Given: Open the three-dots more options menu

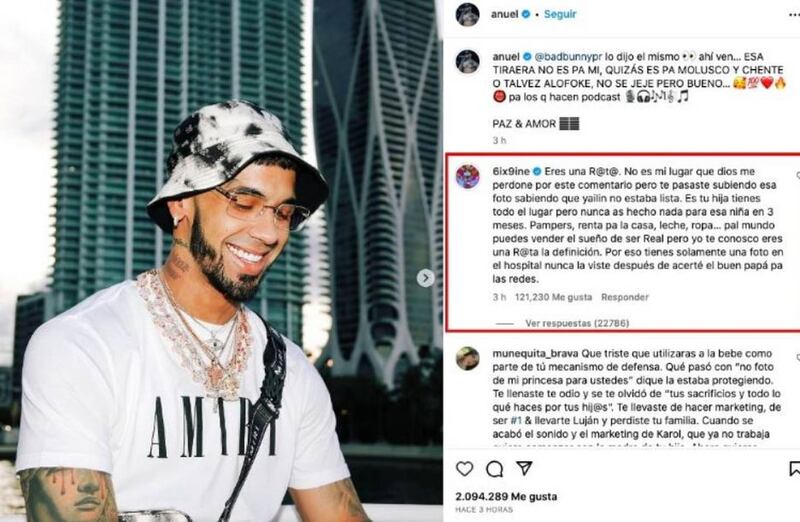Looking at the screenshot, I should coord(793,15).
